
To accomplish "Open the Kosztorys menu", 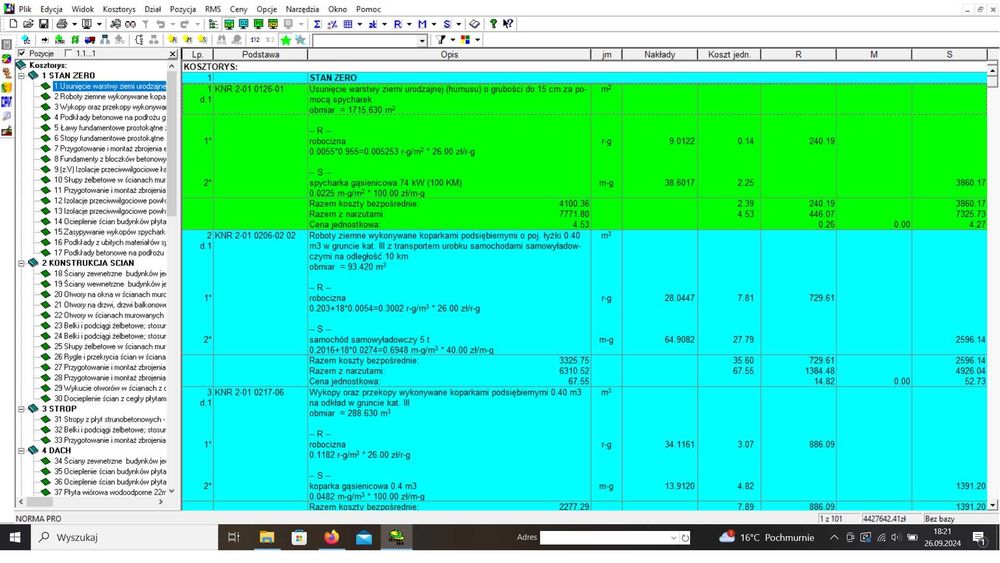I will coord(119,9).
